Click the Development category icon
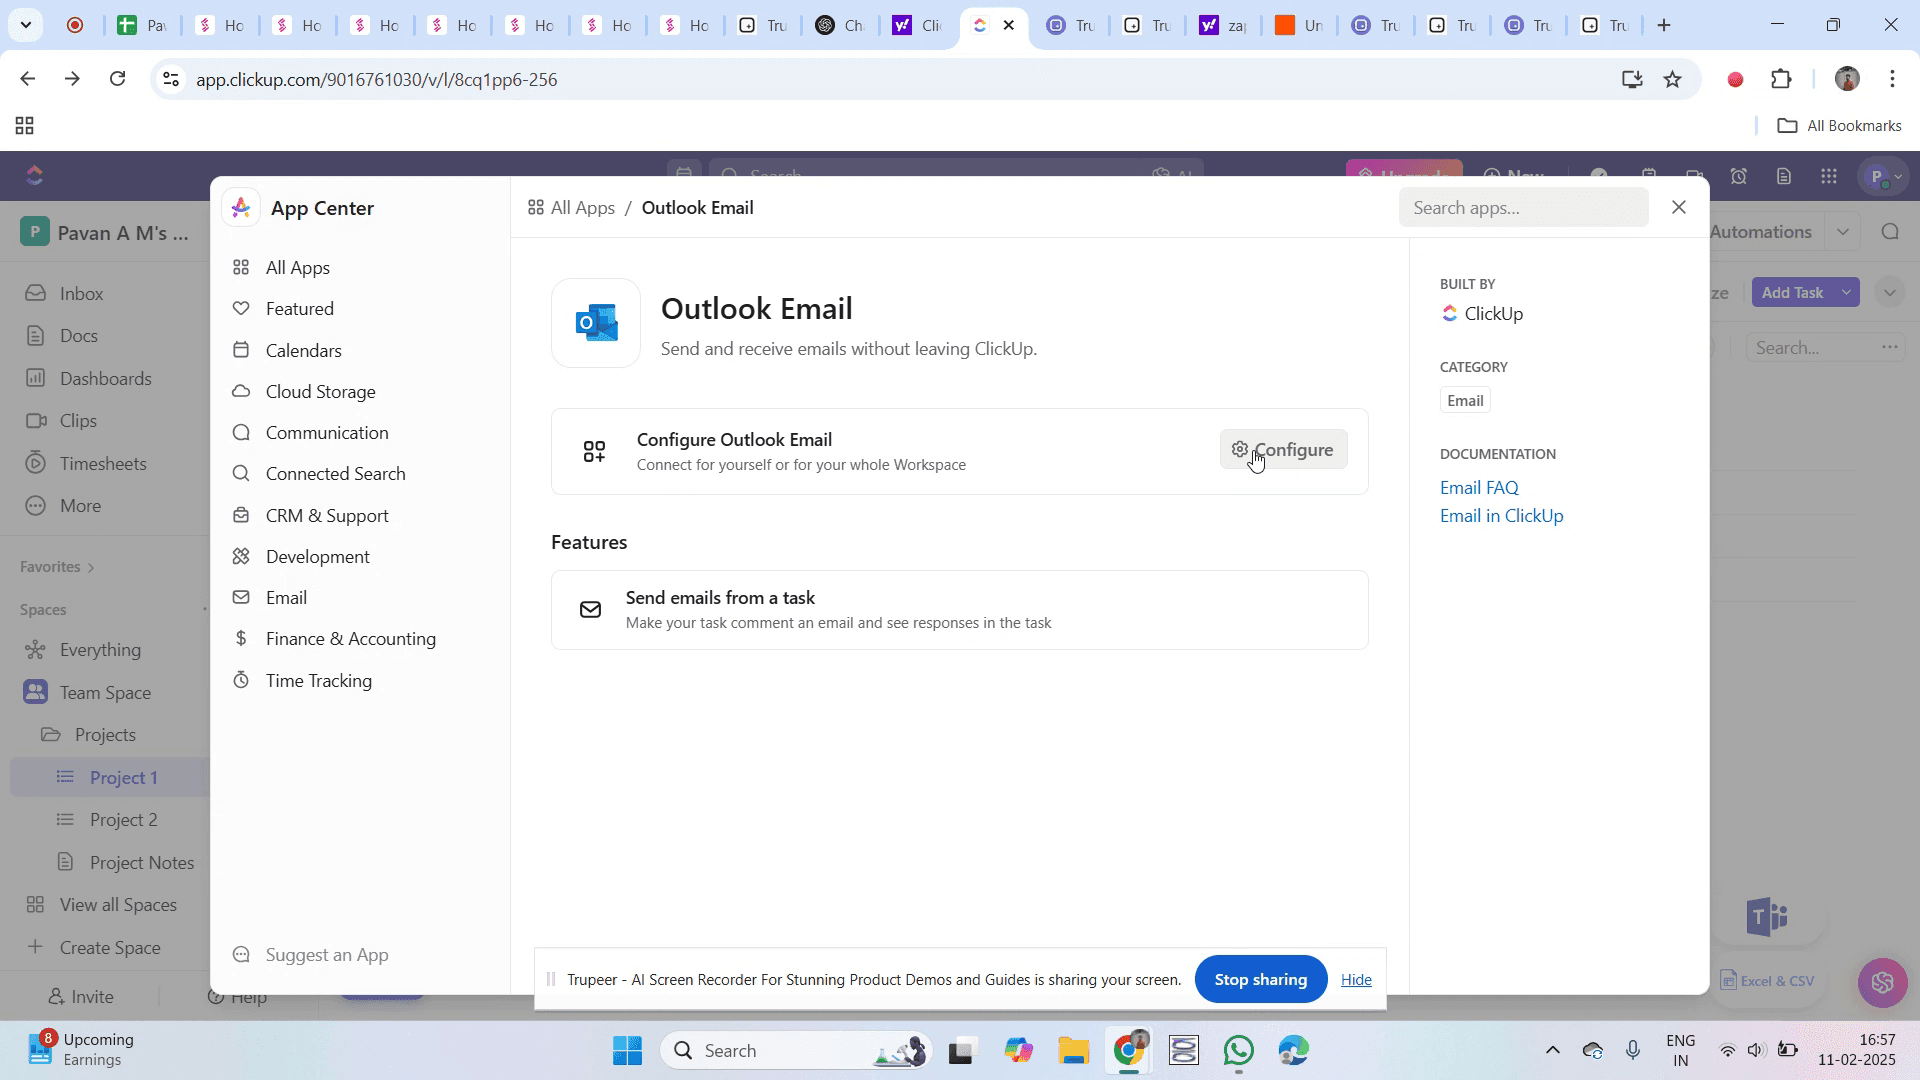Screen dimensions: 1920x1080 [241, 557]
